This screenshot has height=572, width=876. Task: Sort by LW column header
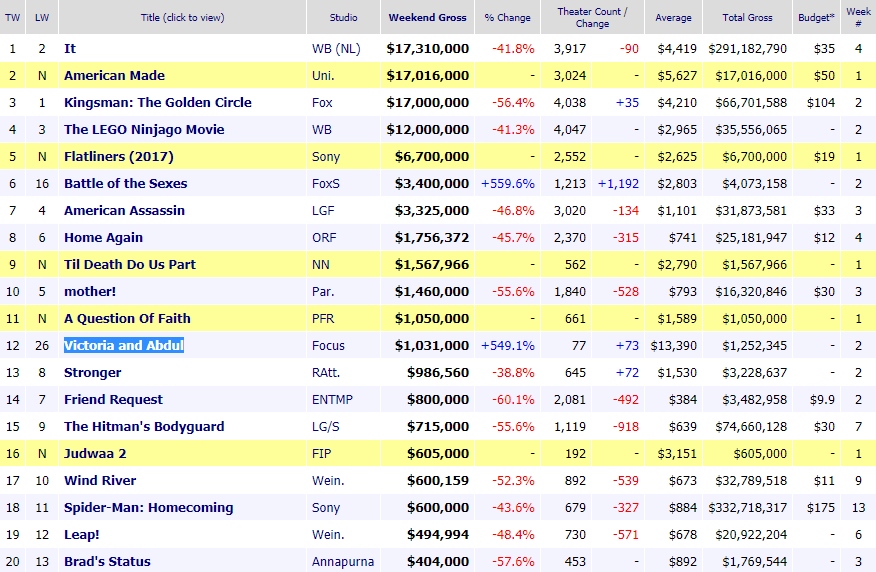[x=42, y=17]
